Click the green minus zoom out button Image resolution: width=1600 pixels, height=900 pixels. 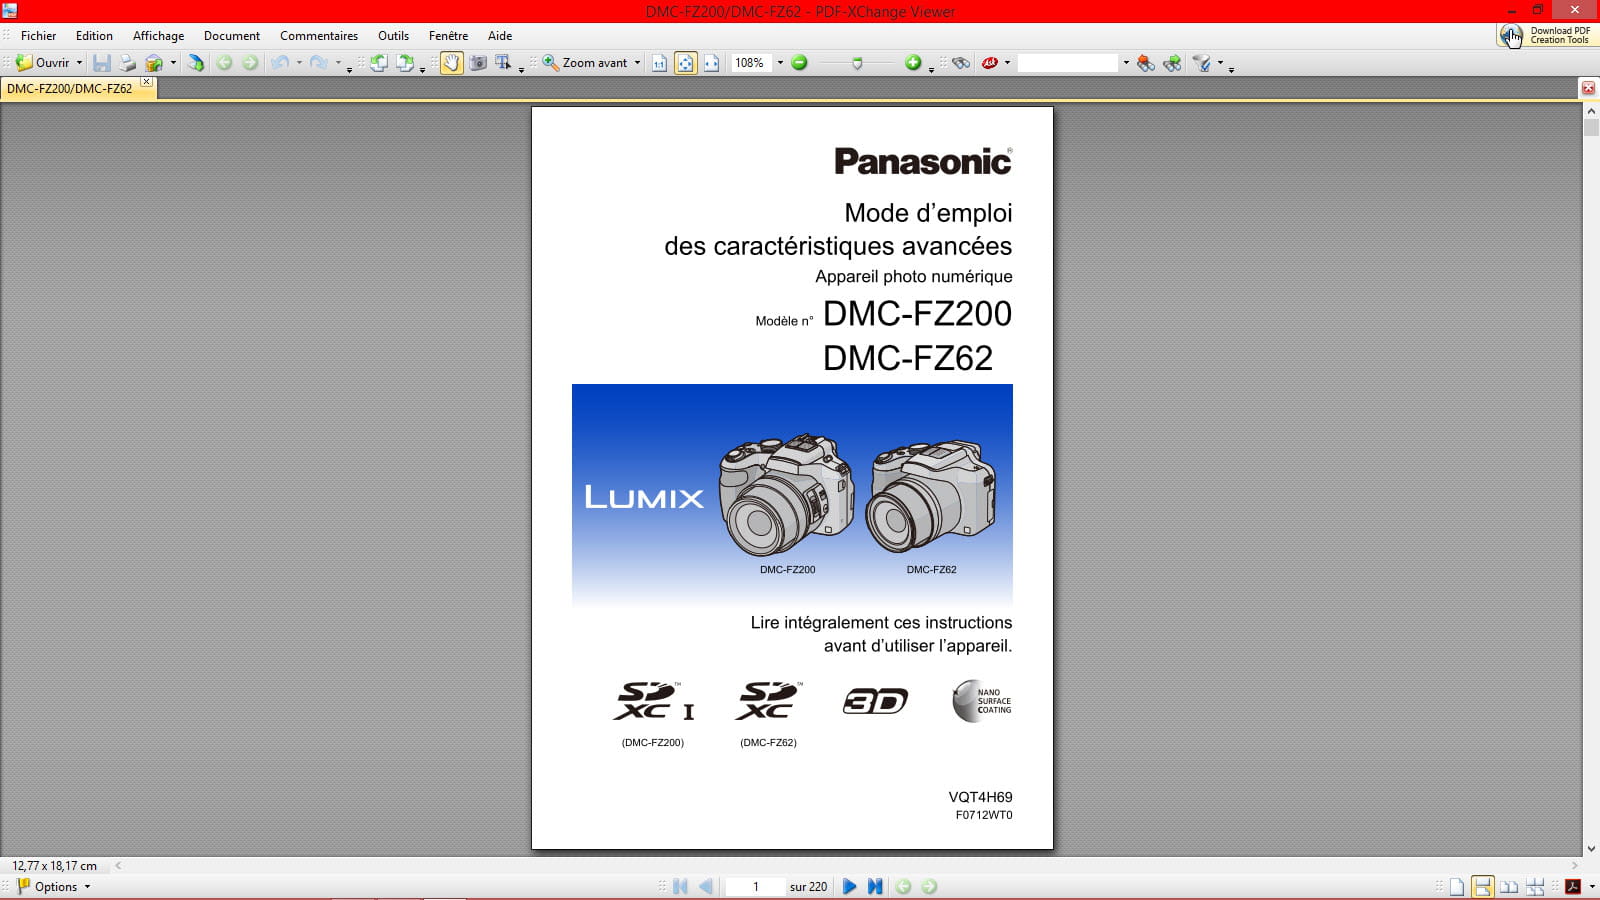pos(799,63)
